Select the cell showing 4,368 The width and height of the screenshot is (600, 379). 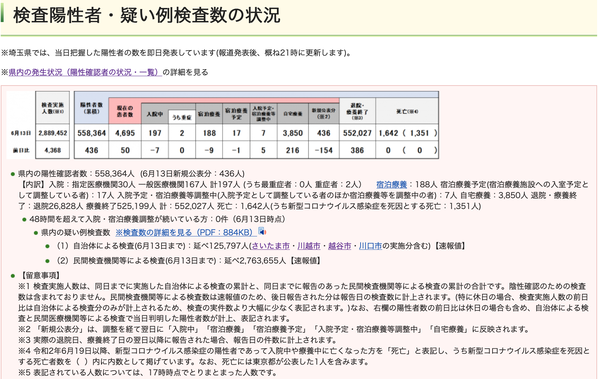tap(53, 150)
